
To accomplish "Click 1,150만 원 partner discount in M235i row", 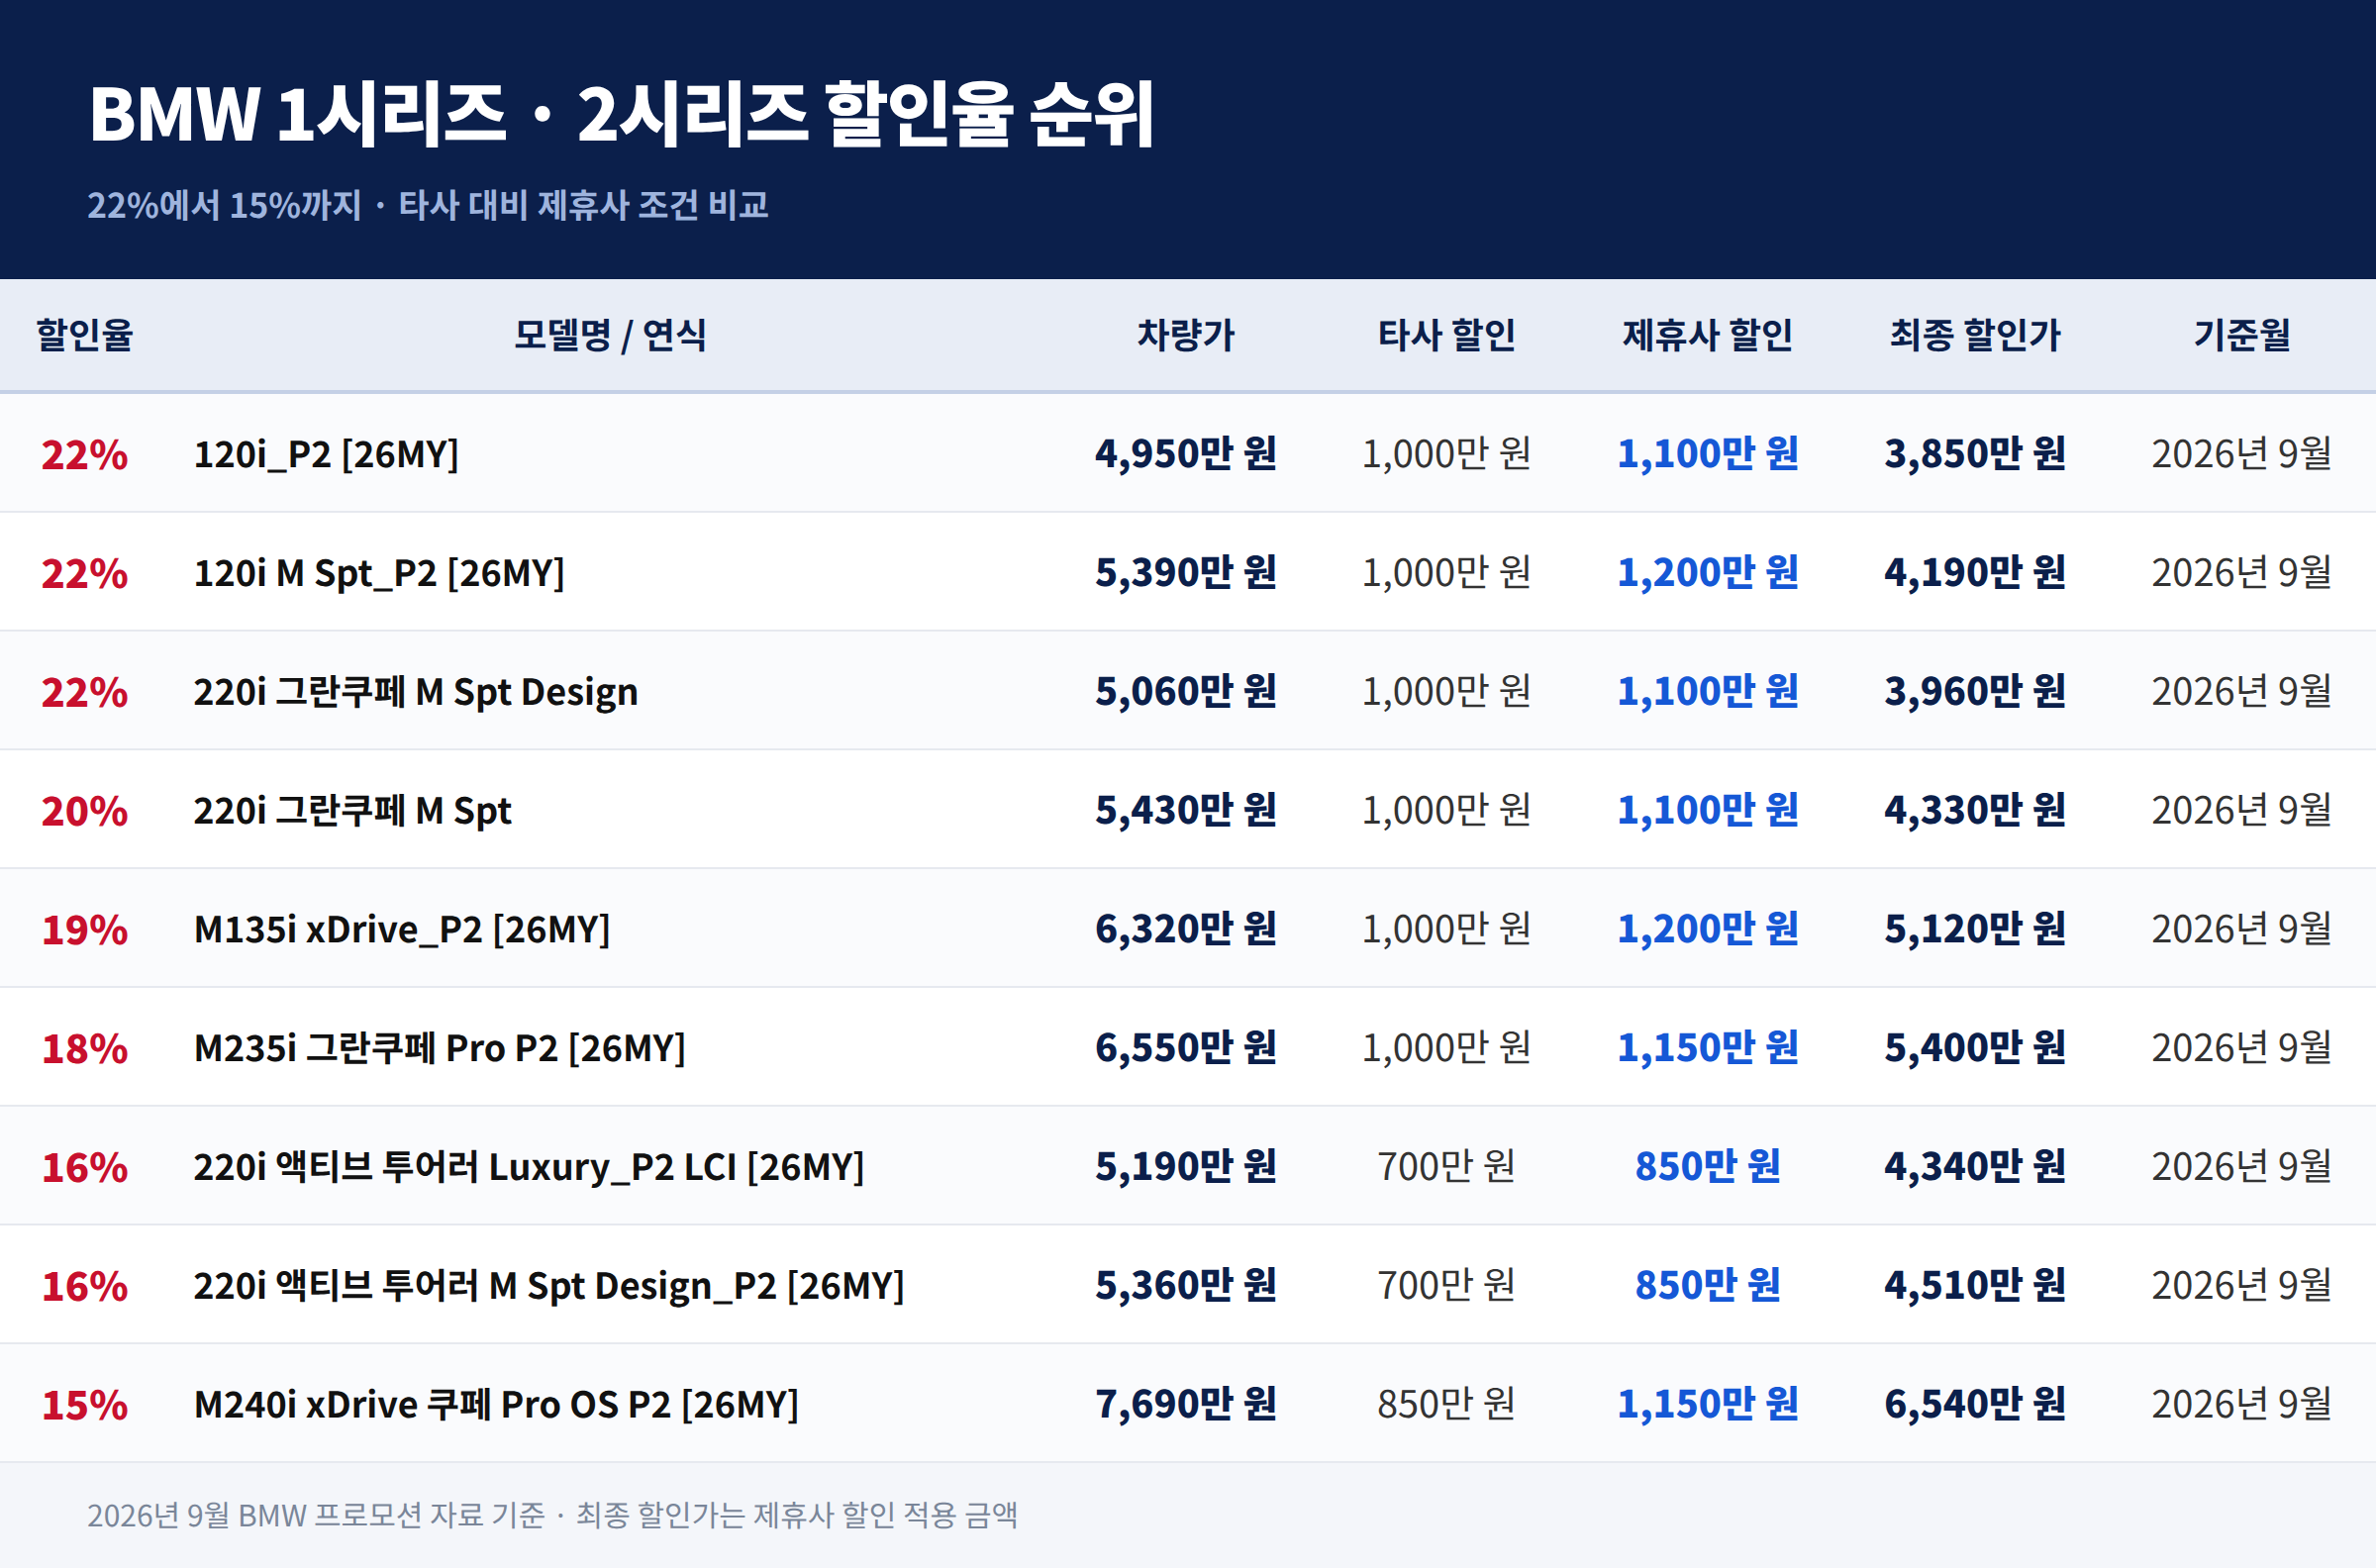I will point(1707,1048).
